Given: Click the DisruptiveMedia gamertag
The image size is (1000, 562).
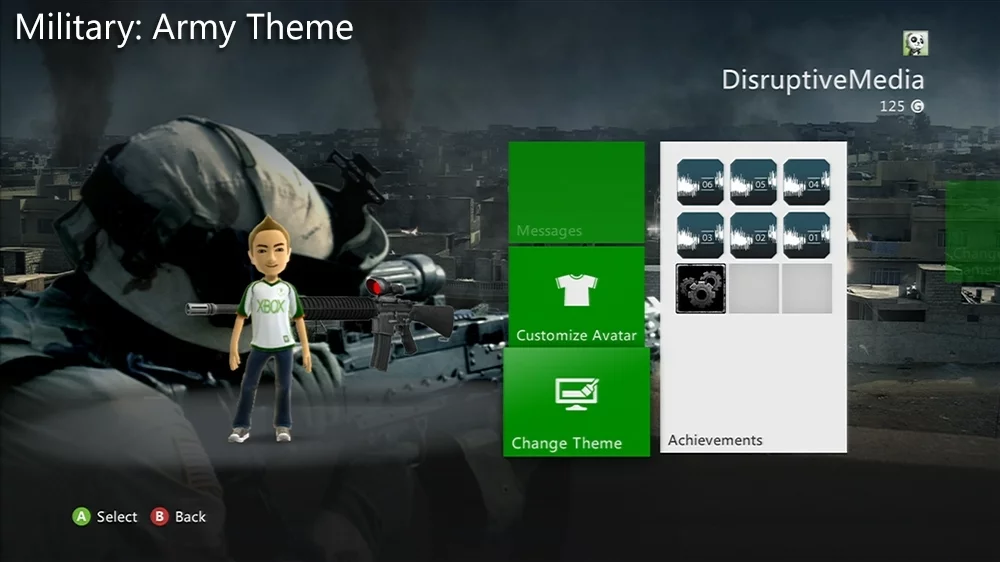Looking at the screenshot, I should click(x=823, y=80).
